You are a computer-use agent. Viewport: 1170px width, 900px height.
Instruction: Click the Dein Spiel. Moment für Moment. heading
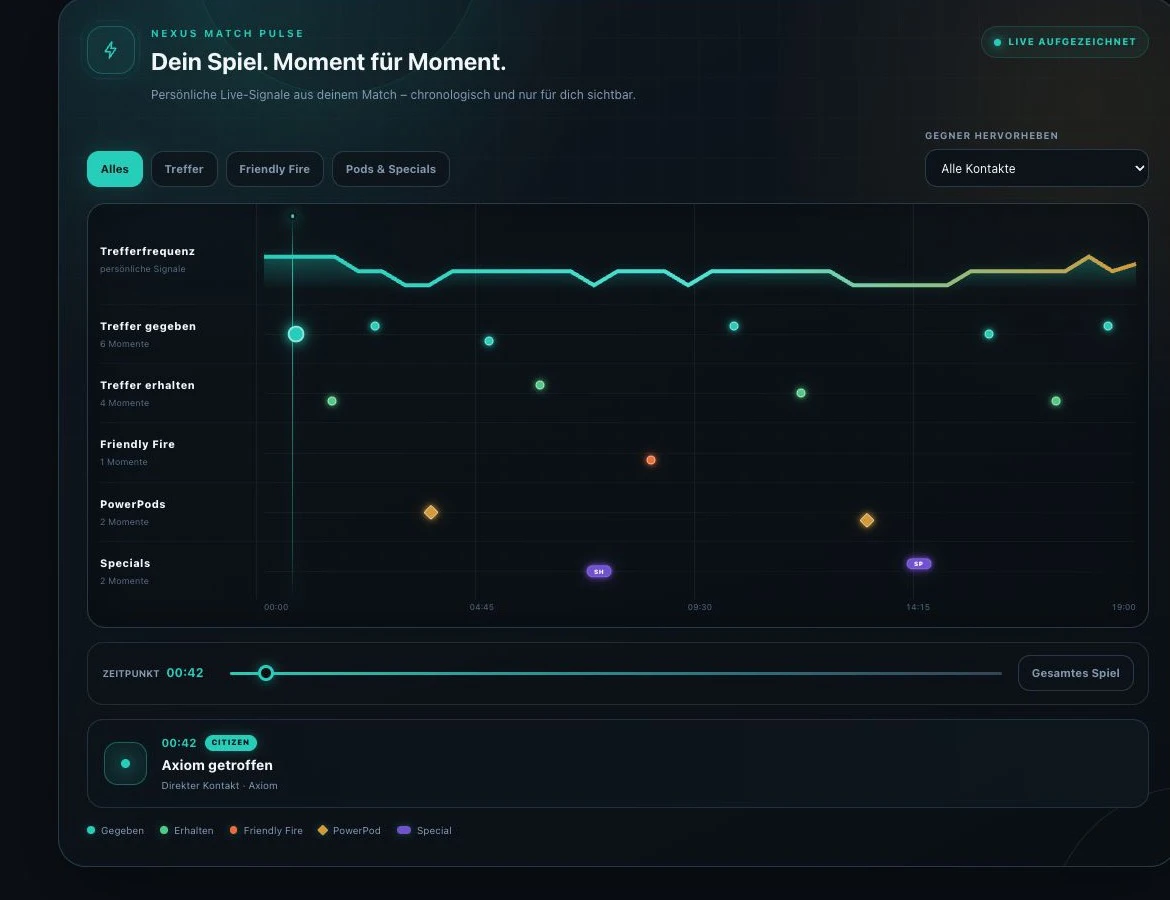click(x=328, y=62)
